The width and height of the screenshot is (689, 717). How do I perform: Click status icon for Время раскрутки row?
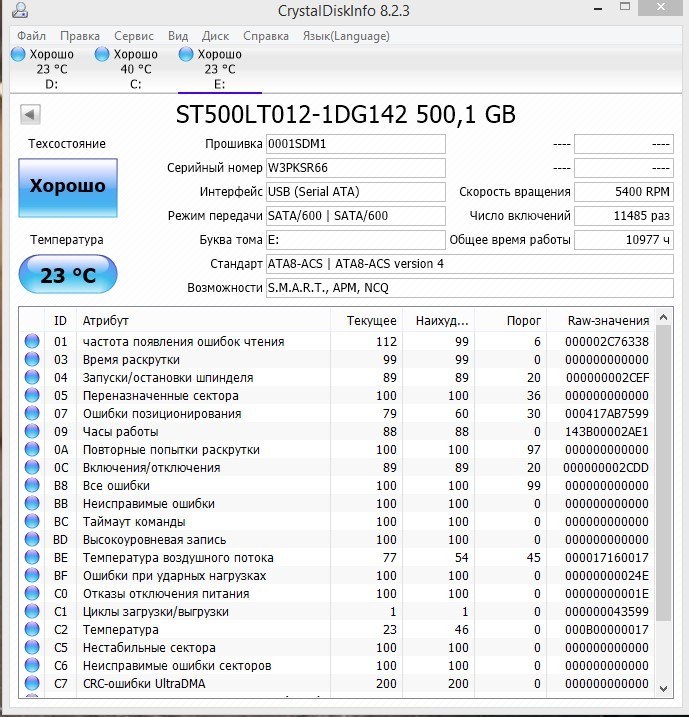pyautogui.click(x=32, y=359)
